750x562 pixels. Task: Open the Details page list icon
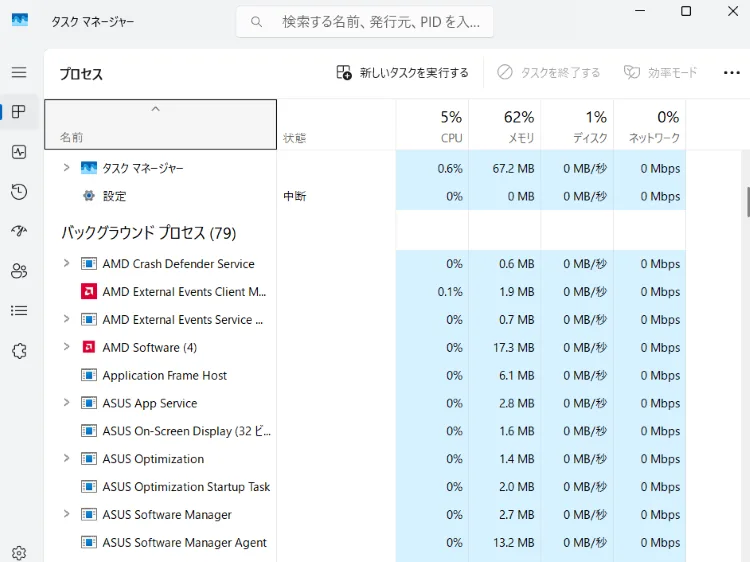coord(19,311)
